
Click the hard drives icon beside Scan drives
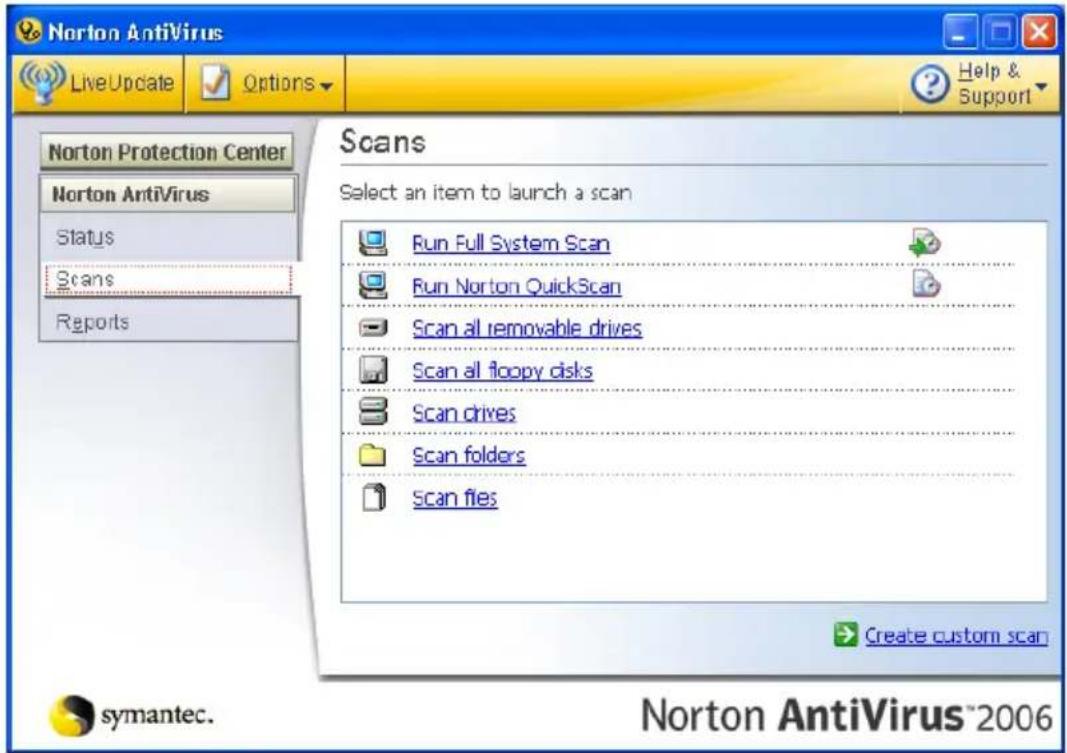click(373, 412)
